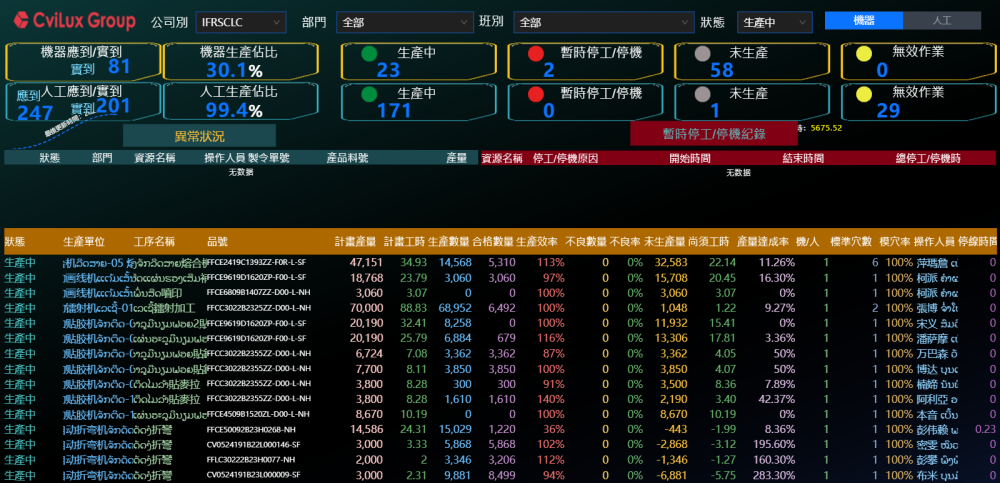
Task: Open the 公司別 dropdown showing IFRSCLC
Action: click(239, 22)
